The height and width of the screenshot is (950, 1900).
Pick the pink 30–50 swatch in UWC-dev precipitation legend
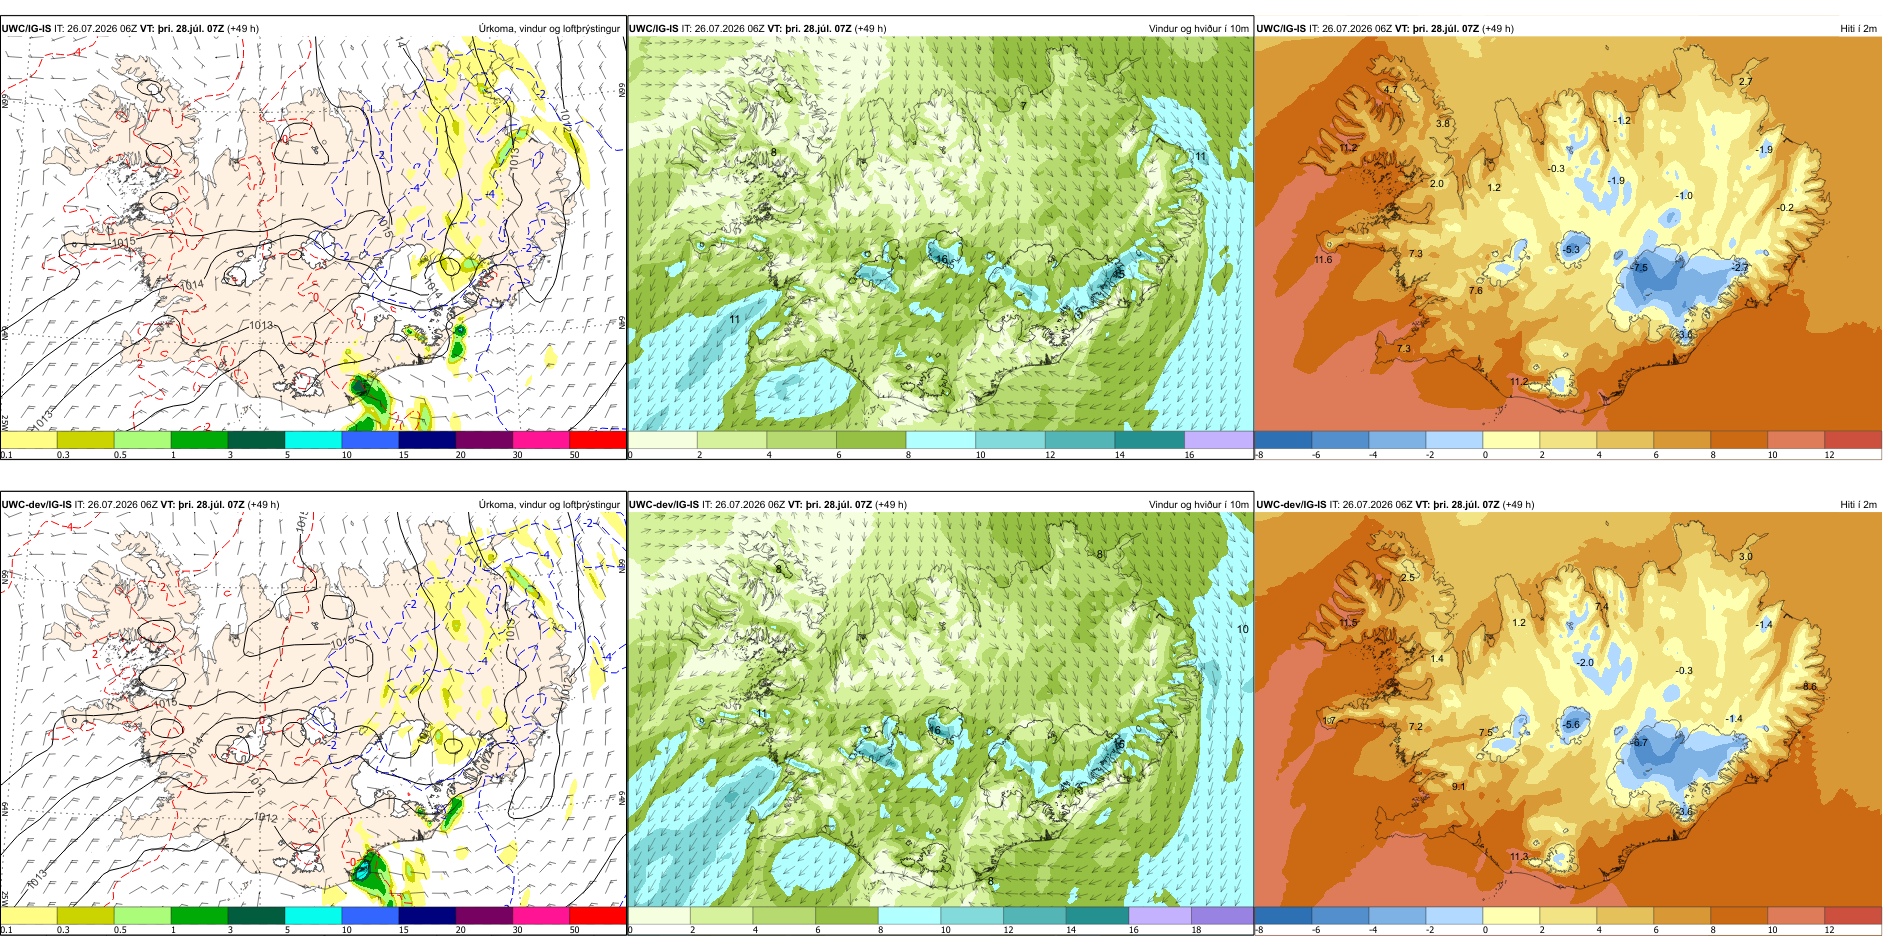point(541,915)
